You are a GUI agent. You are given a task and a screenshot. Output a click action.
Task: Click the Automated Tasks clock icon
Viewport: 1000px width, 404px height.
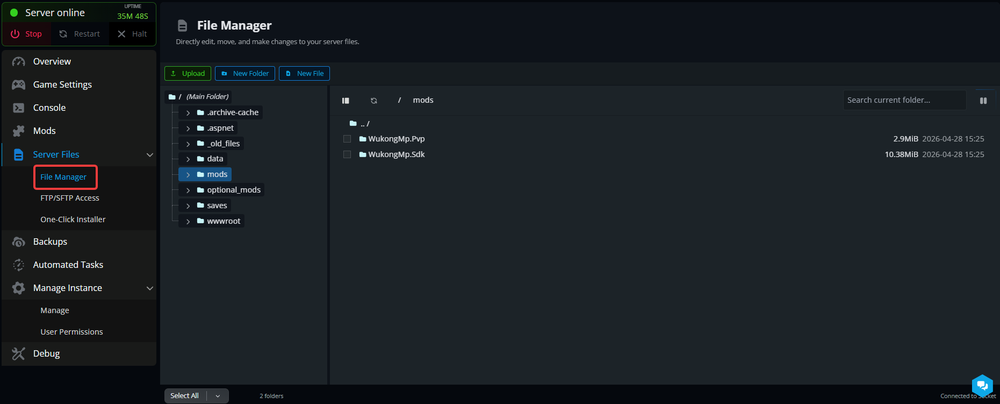[x=19, y=265]
